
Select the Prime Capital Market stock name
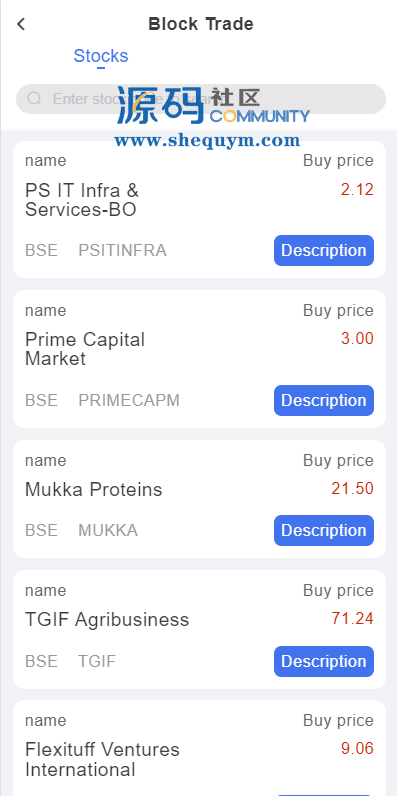[85, 349]
